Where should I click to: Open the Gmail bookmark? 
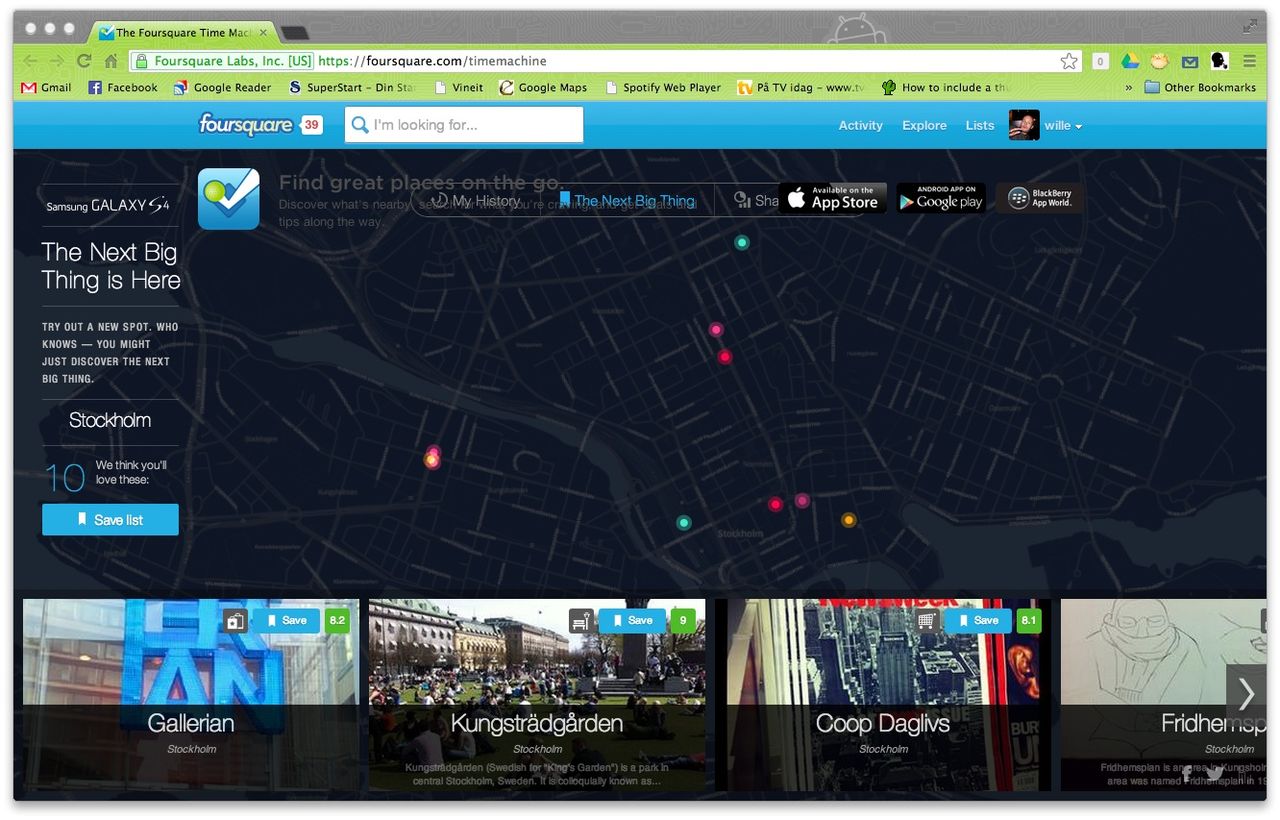click(x=46, y=88)
